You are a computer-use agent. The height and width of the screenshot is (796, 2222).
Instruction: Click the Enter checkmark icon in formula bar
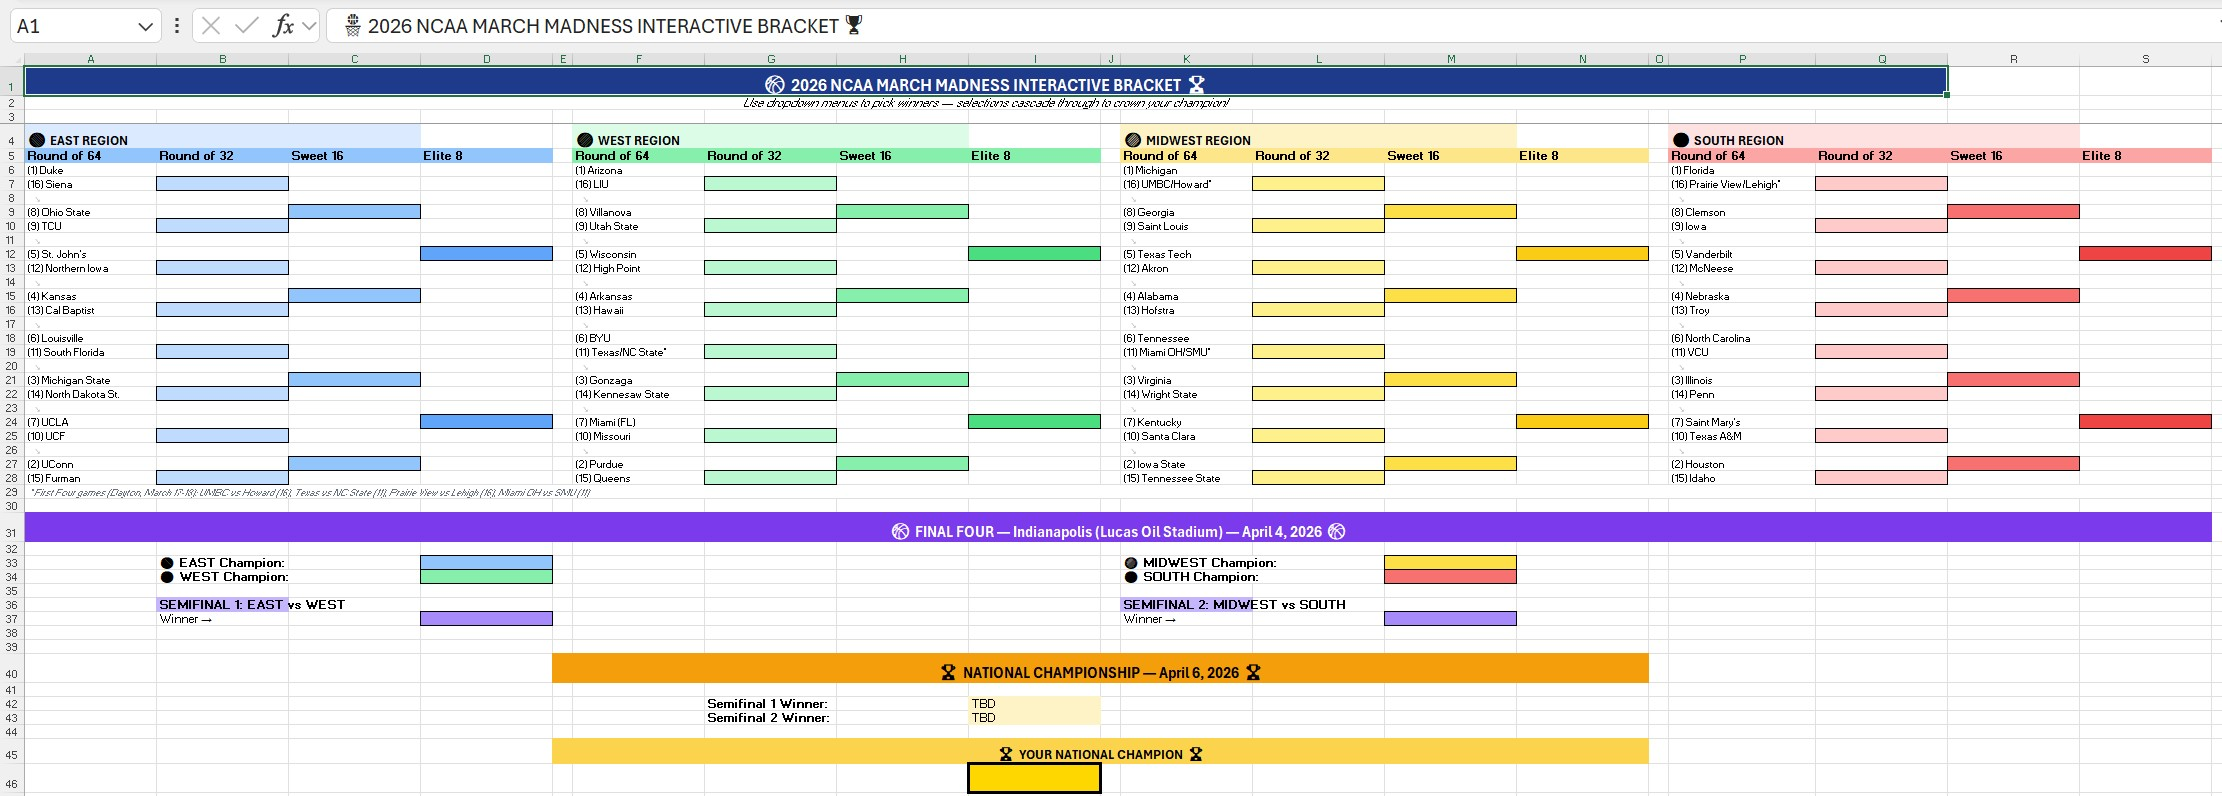pos(246,26)
